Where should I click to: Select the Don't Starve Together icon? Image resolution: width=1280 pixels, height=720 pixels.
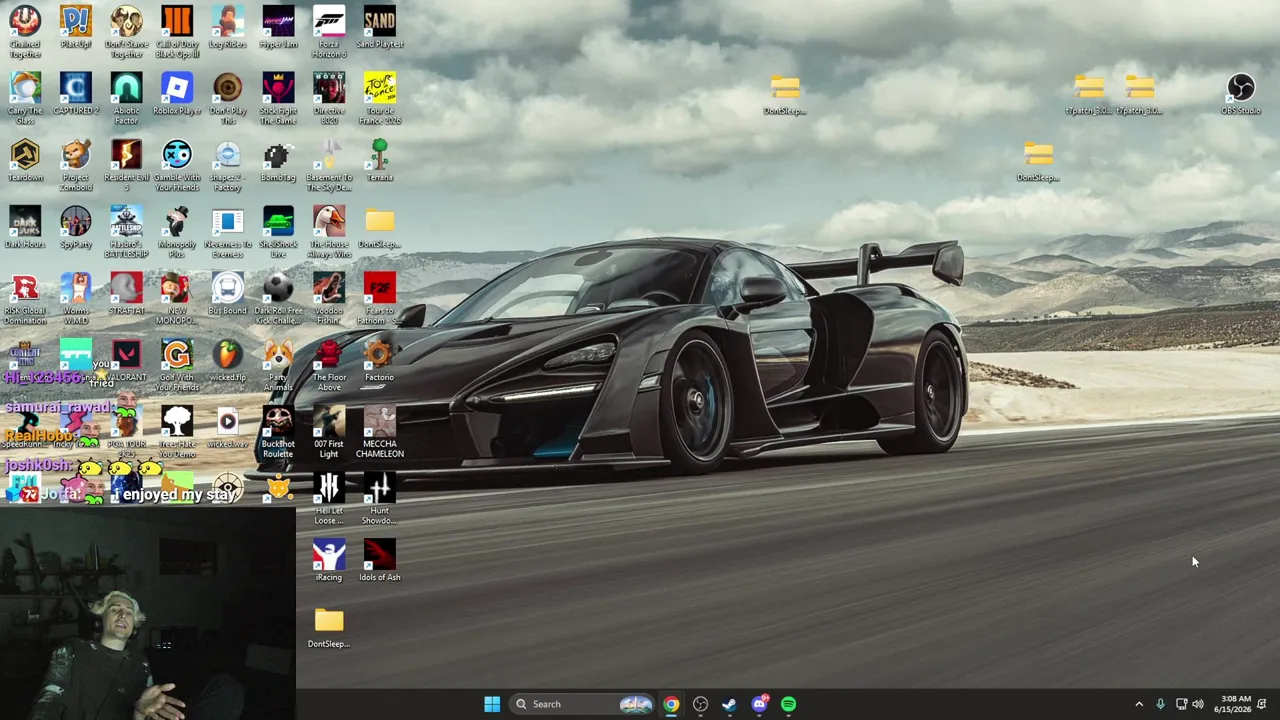pyautogui.click(x=126, y=31)
